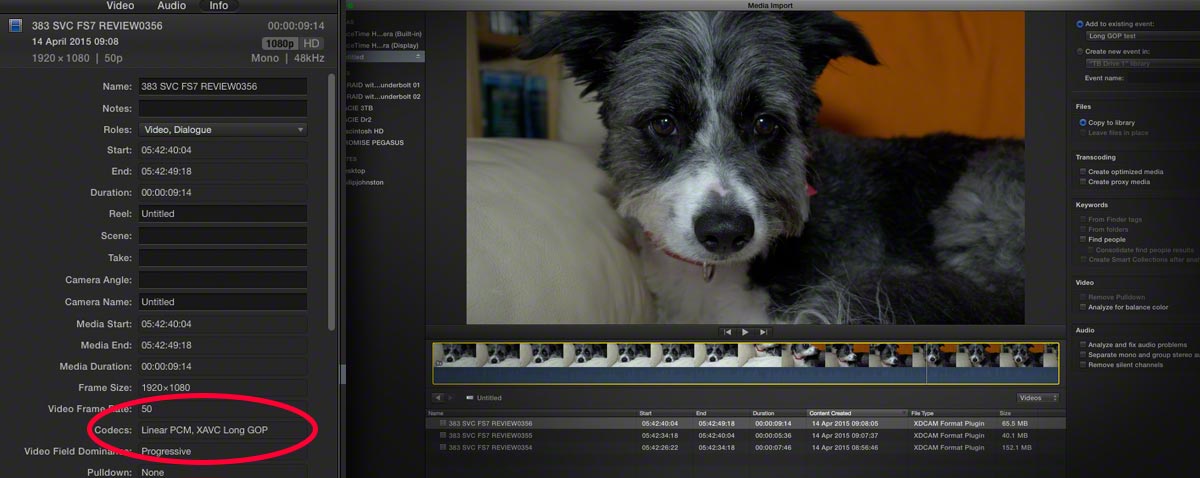Switch to the Audio inspector tab
1200x478 pixels.
(172, 6)
